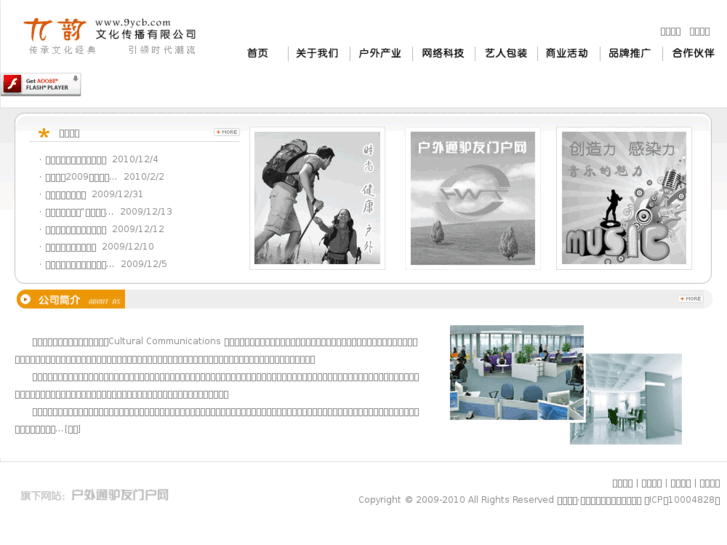The height and width of the screenshot is (545, 727).
Task: Click the open-plan office photo
Action: (x=517, y=372)
